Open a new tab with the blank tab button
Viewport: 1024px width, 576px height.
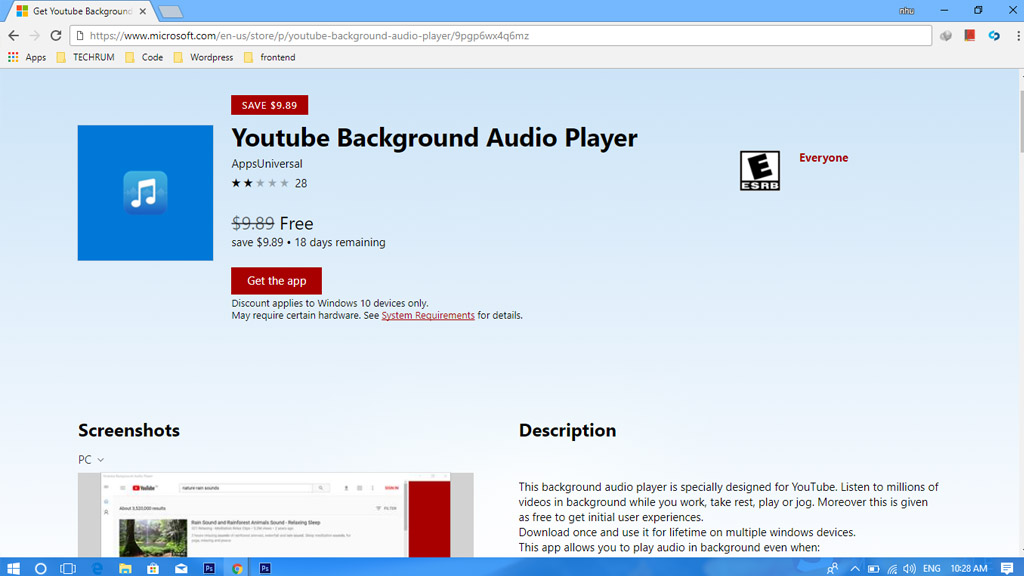click(170, 12)
